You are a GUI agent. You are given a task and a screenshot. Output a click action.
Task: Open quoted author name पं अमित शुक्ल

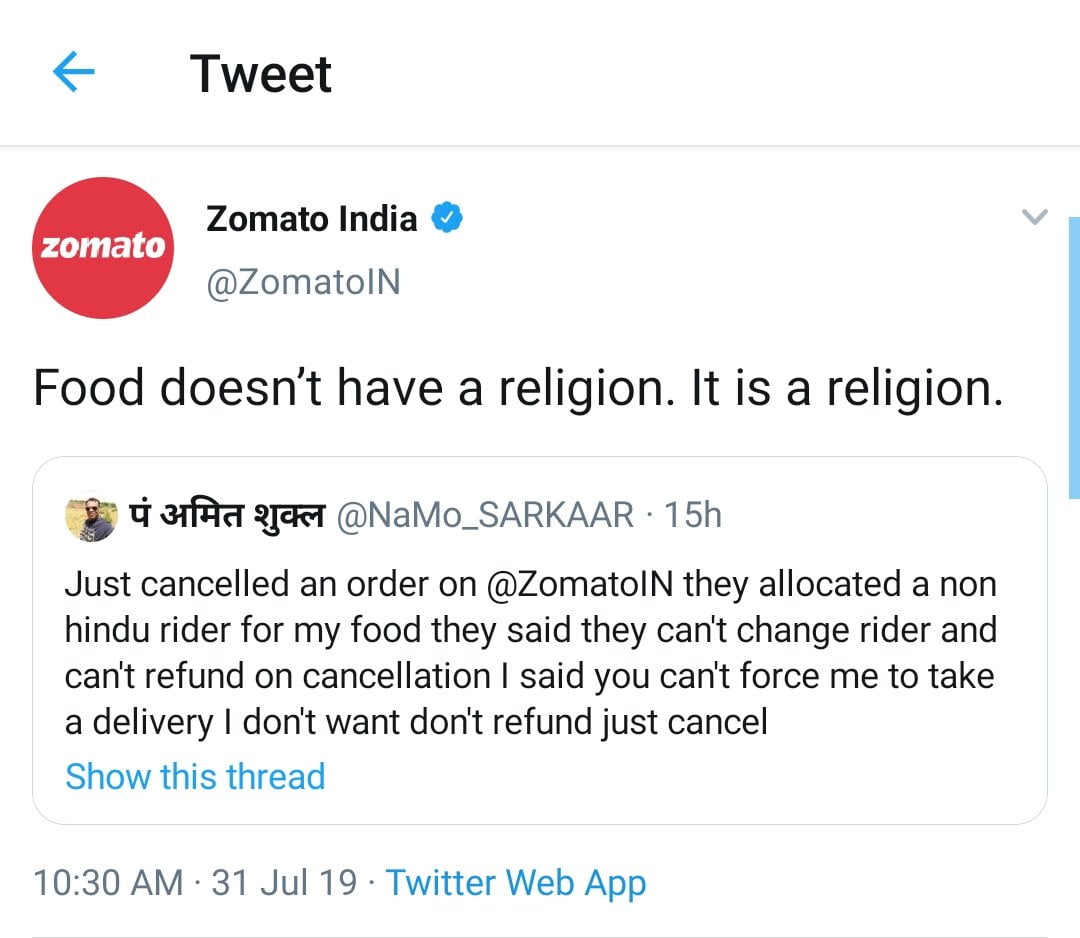[227, 515]
